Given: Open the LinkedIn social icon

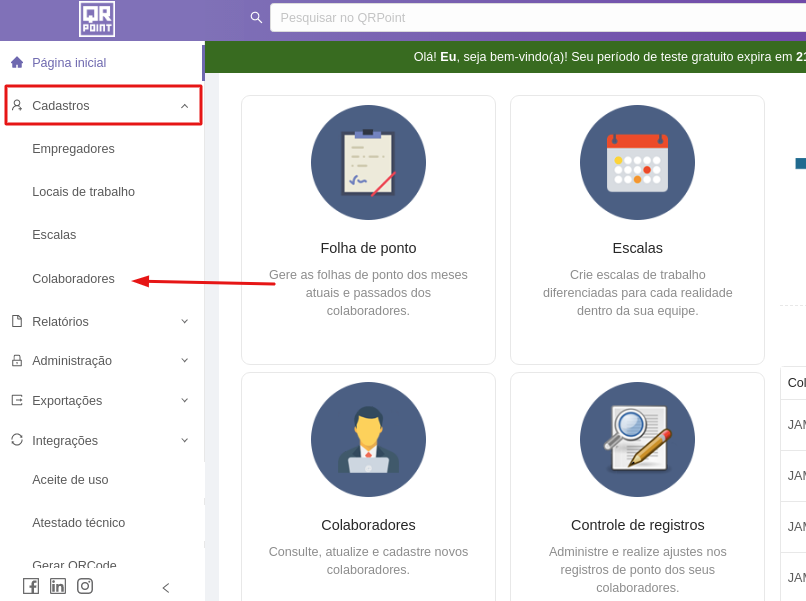Looking at the screenshot, I should click(x=58, y=586).
